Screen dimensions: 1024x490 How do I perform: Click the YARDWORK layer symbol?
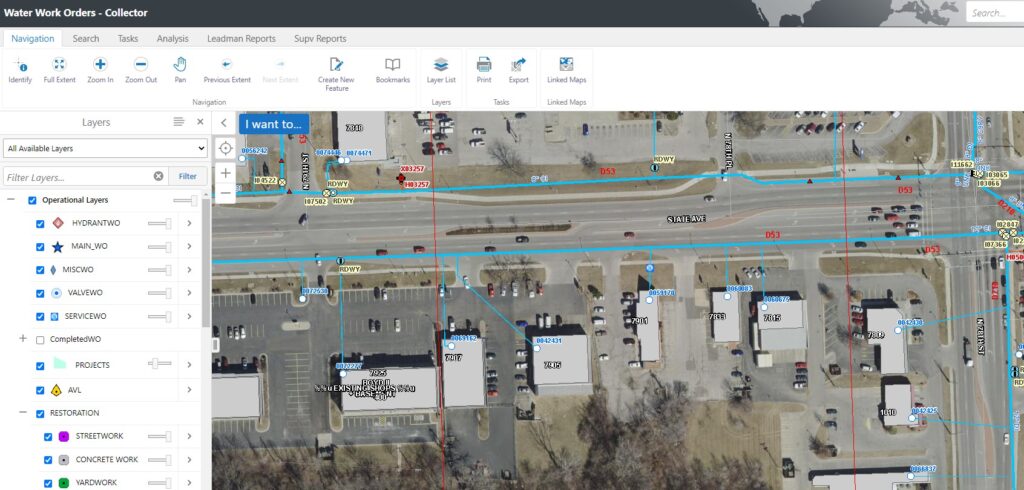click(x=63, y=483)
